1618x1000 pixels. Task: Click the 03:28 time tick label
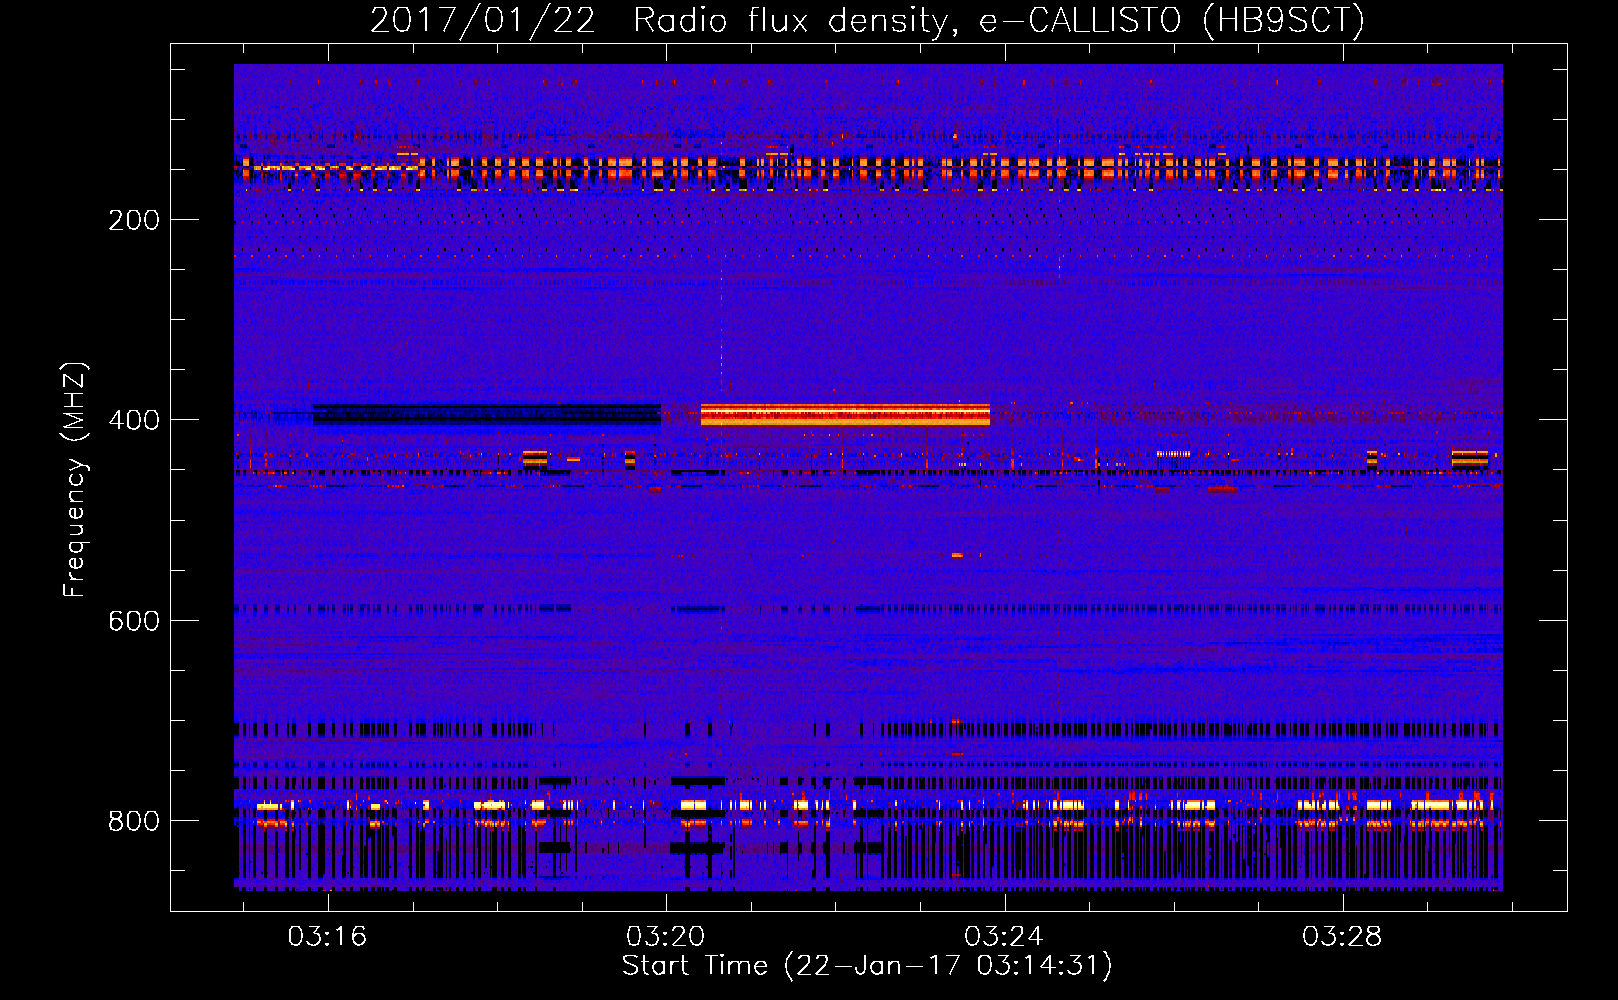click(x=1341, y=937)
